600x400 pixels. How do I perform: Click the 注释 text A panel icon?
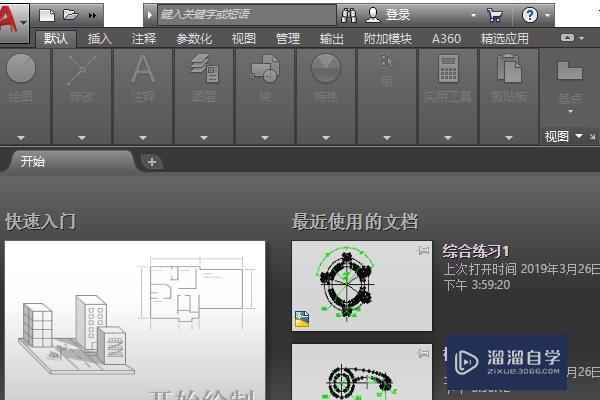(x=143, y=69)
